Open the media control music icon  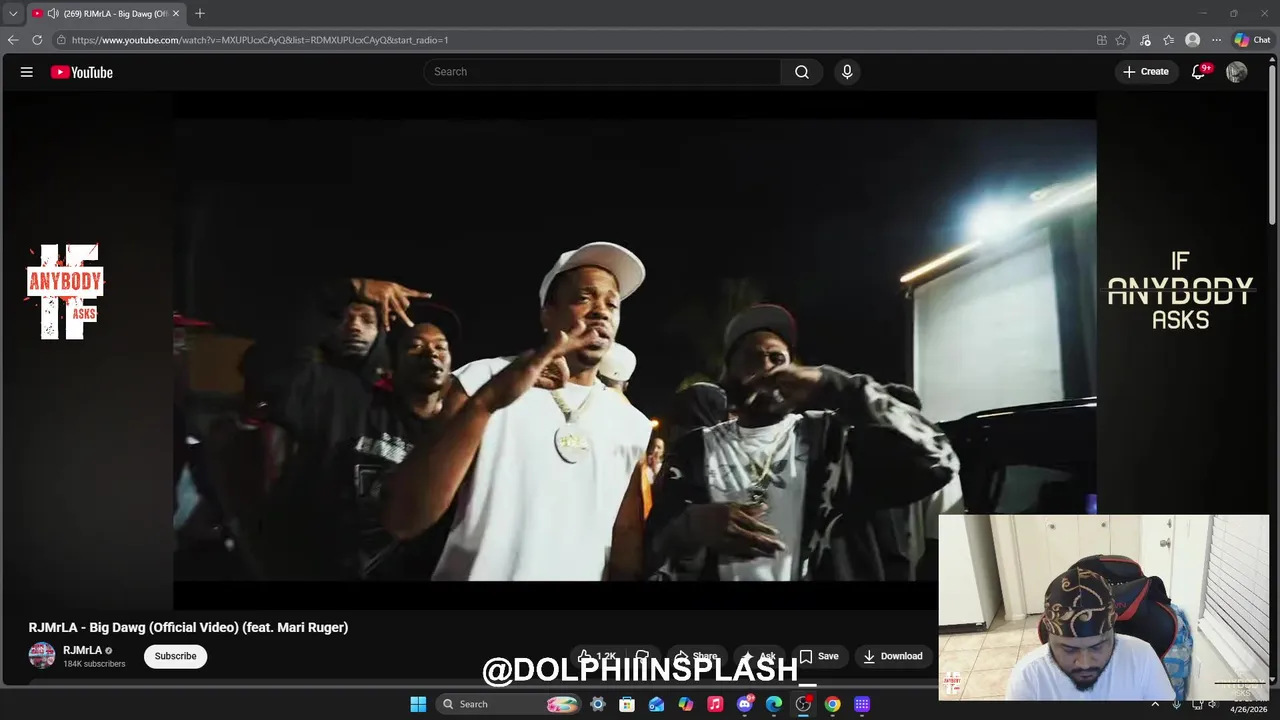(1145, 40)
